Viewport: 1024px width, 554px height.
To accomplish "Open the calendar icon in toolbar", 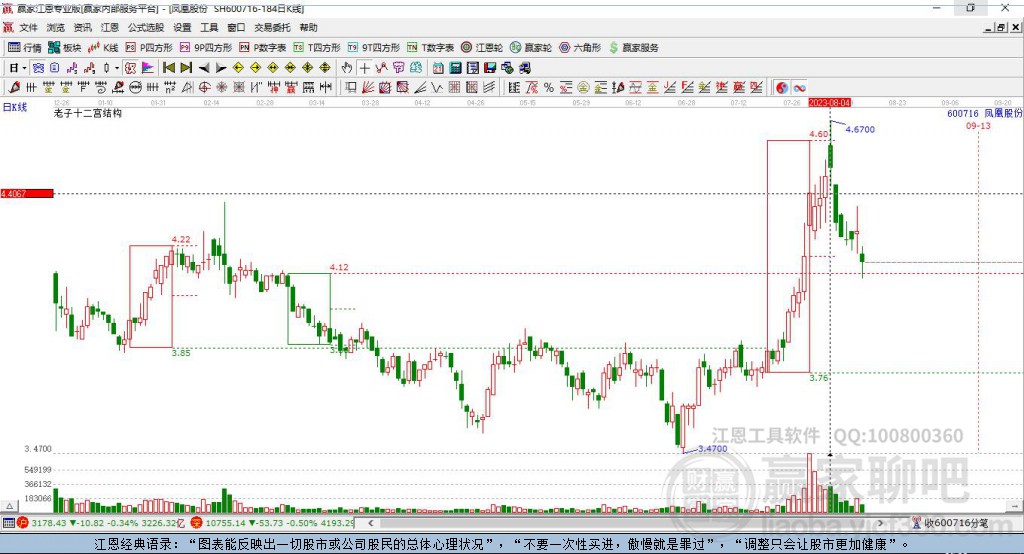I will point(438,68).
